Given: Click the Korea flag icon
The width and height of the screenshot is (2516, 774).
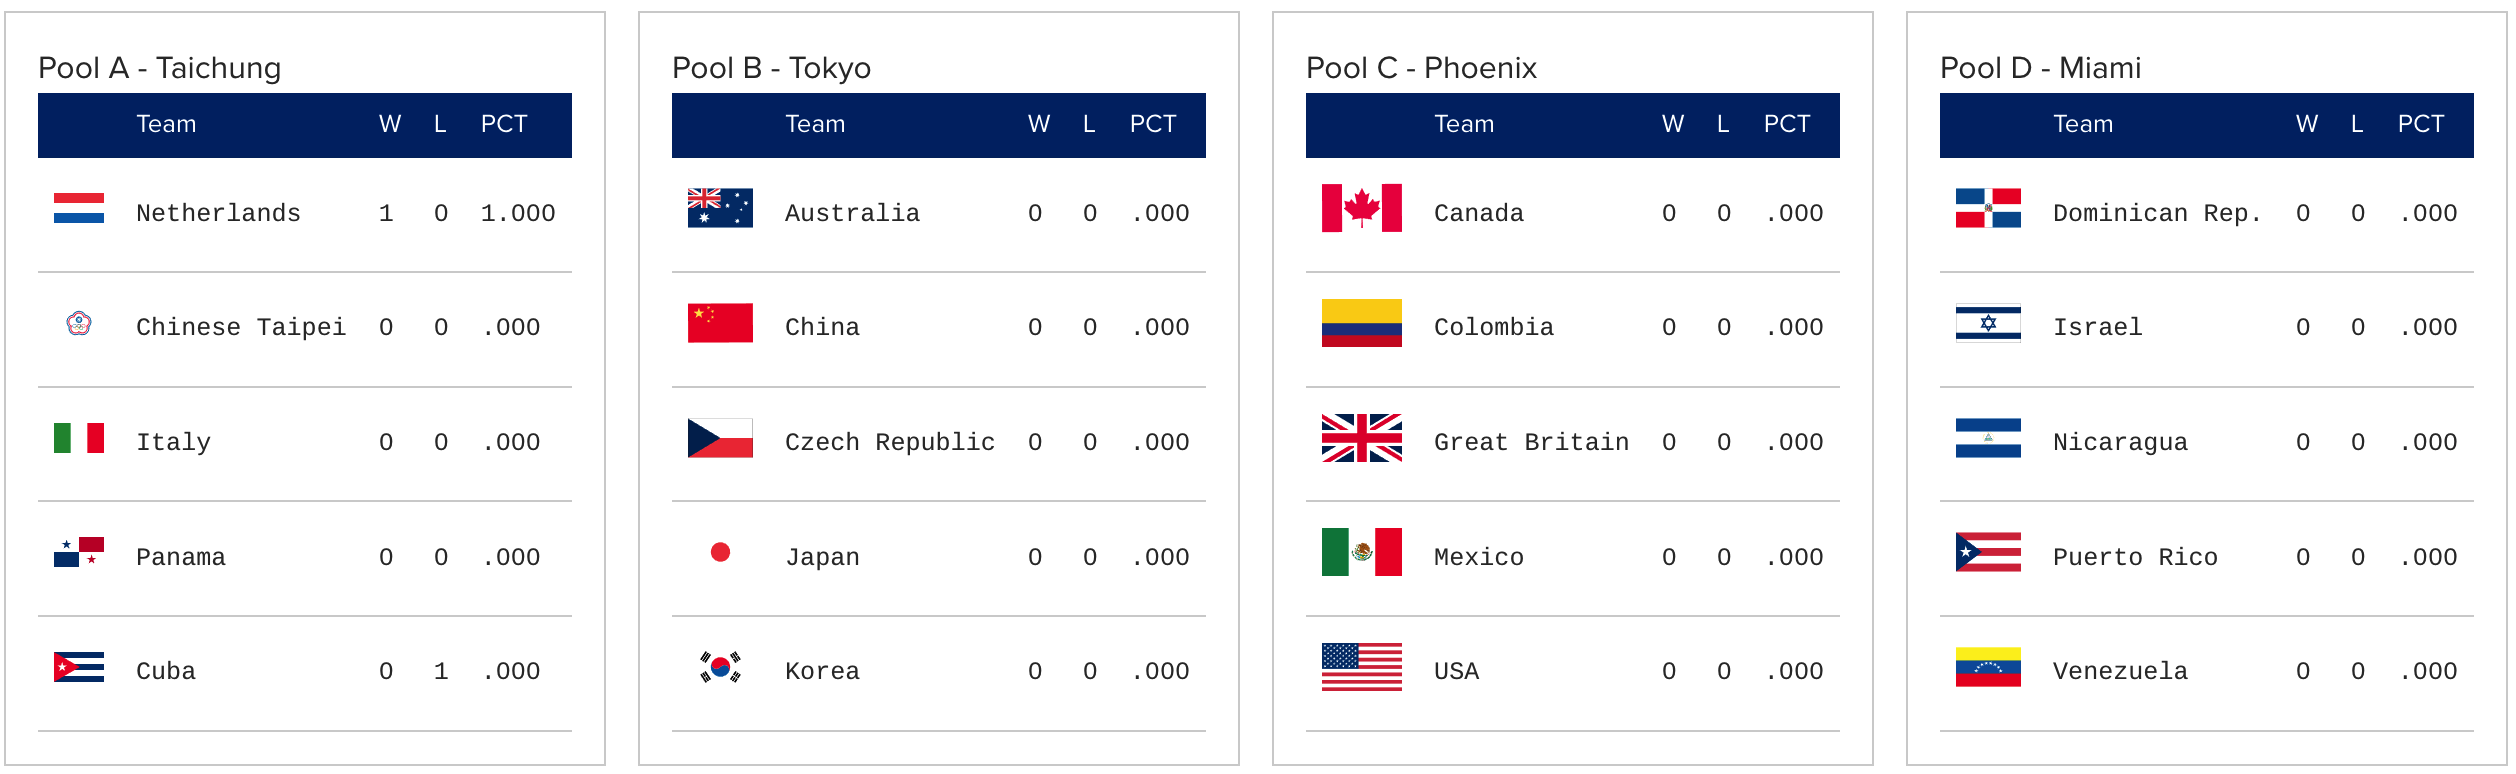Looking at the screenshot, I should (x=720, y=667).
